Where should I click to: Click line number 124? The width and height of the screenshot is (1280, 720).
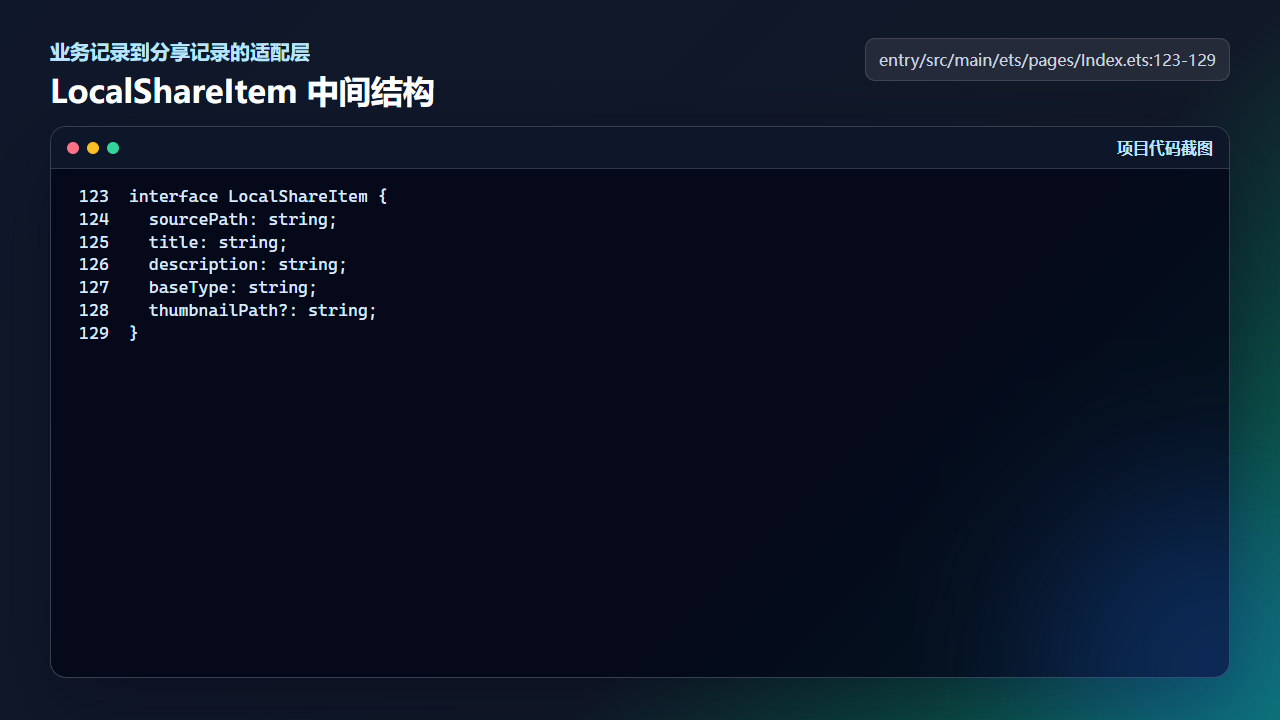click(x=94, y=219)
